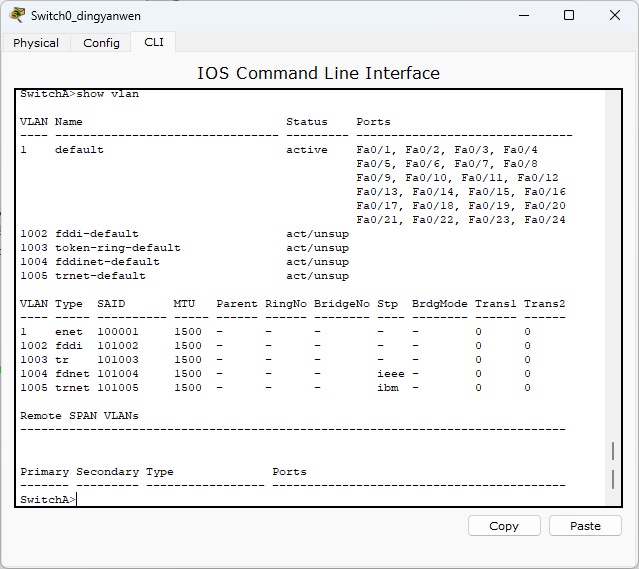639x569 pixels.
Task: Close the Switch0_dingyanwen window
Action: coord(615,15)
